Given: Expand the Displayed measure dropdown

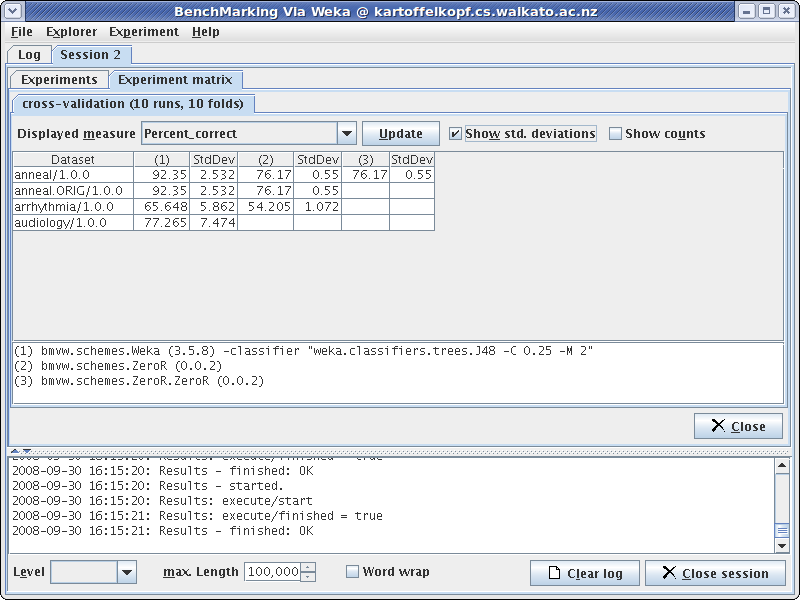Looking at the screenshot, I should [346, 134].
